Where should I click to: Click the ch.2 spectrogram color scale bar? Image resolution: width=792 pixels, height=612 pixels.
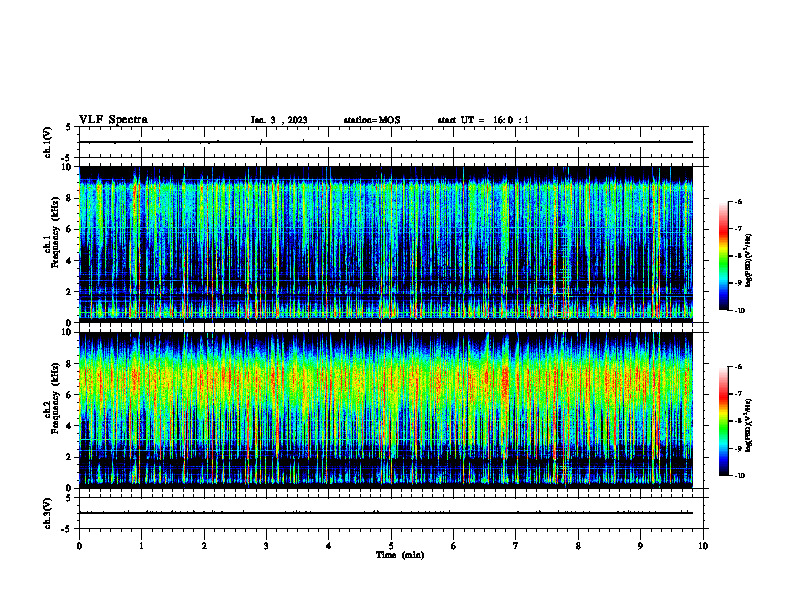[724, 421]
